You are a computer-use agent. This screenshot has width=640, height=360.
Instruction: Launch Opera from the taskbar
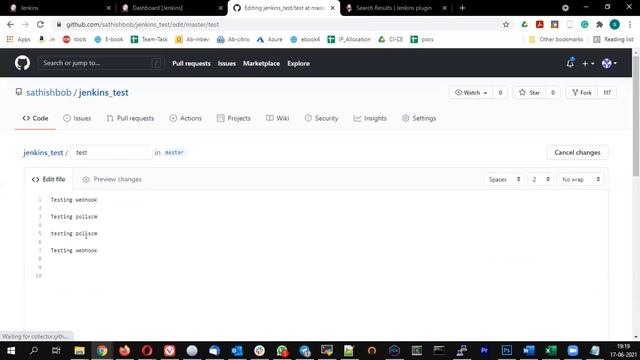pyautogui.click(x=147, y=350)
